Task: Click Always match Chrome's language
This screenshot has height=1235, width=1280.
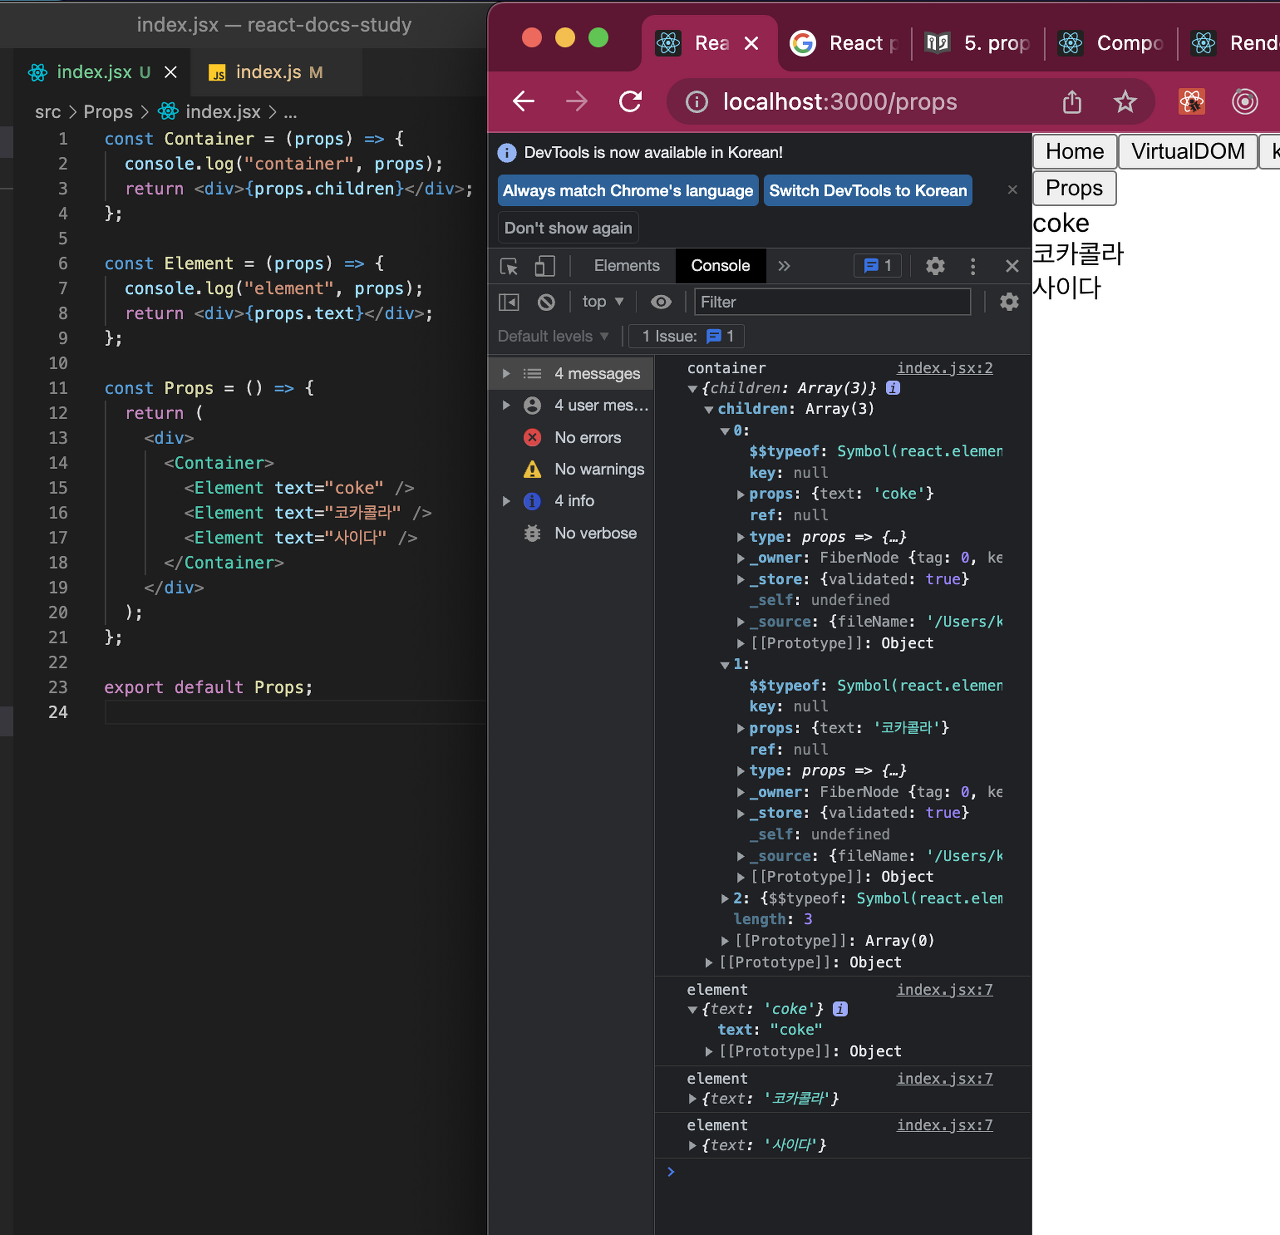Action: tap(628, 190)
